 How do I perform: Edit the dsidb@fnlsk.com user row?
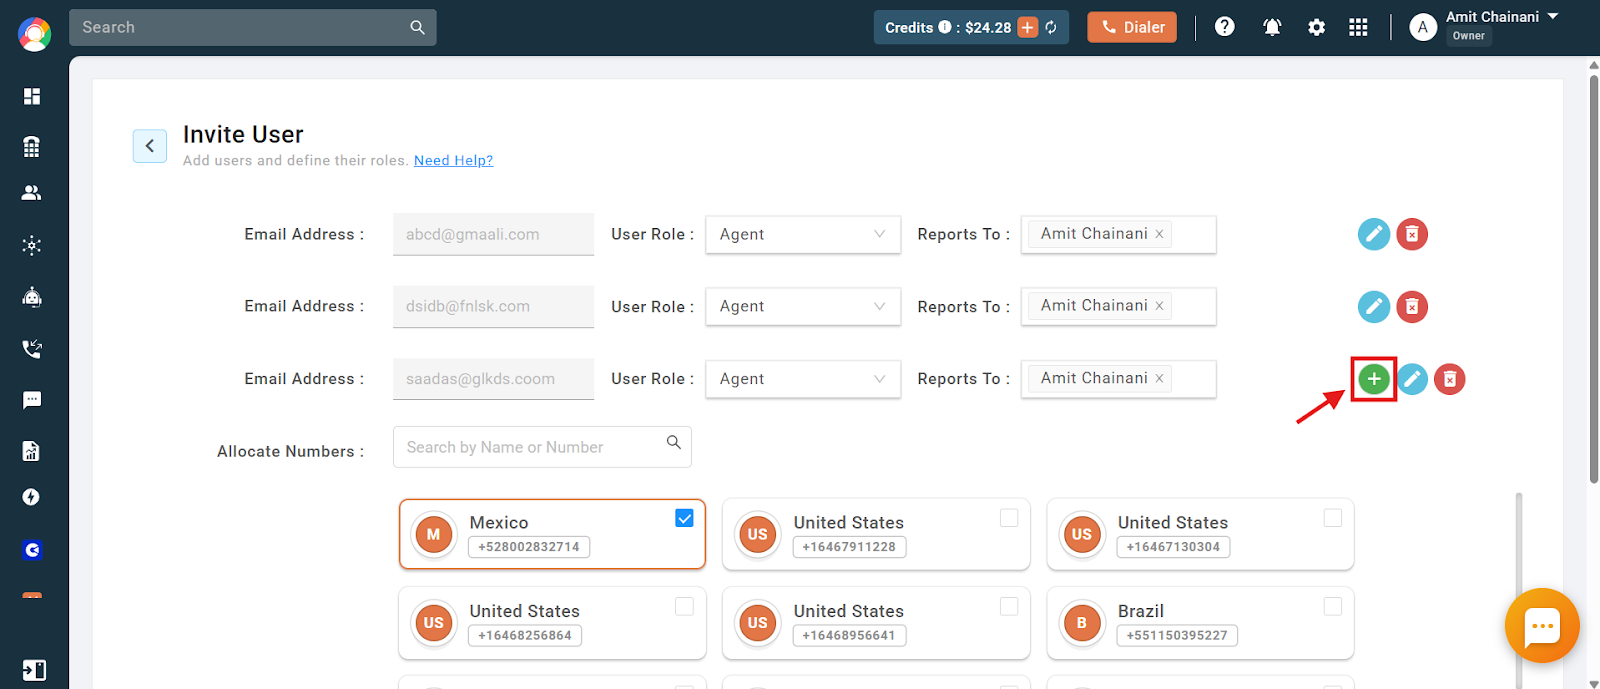pos(1374,306)
